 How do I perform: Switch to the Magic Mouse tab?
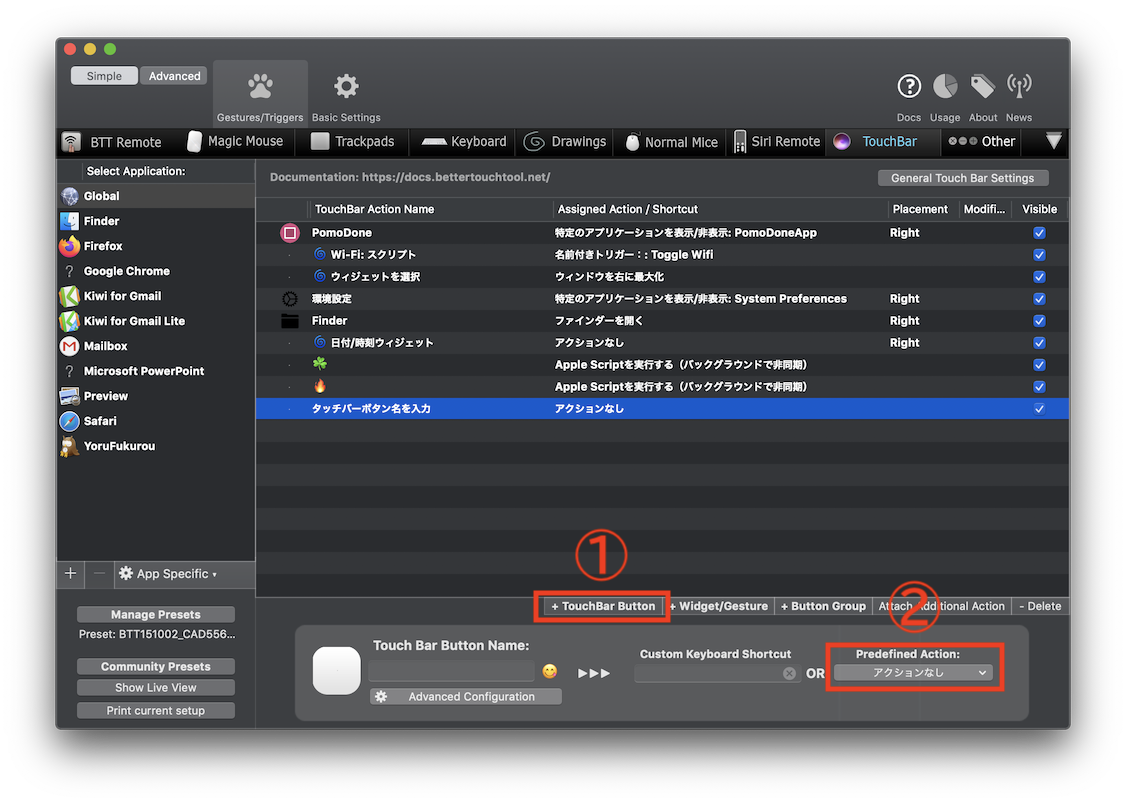tap(235, 142)
